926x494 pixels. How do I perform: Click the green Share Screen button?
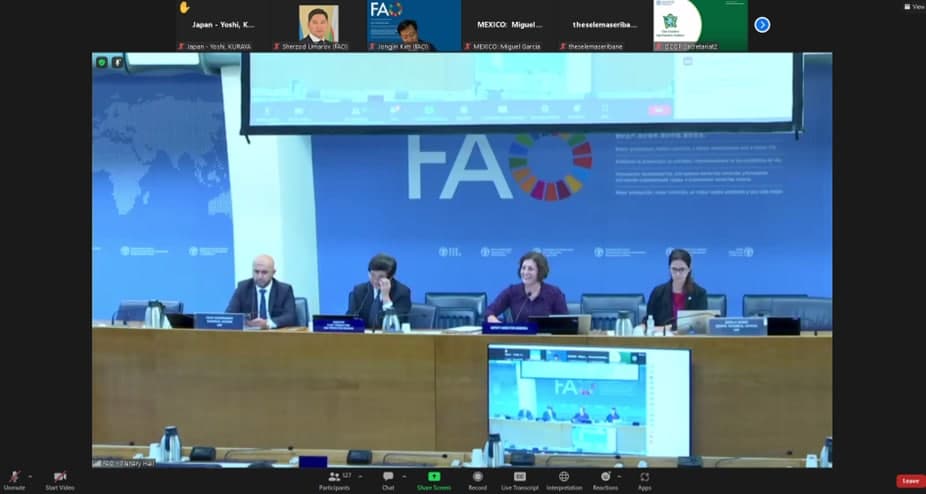[434, 480]
